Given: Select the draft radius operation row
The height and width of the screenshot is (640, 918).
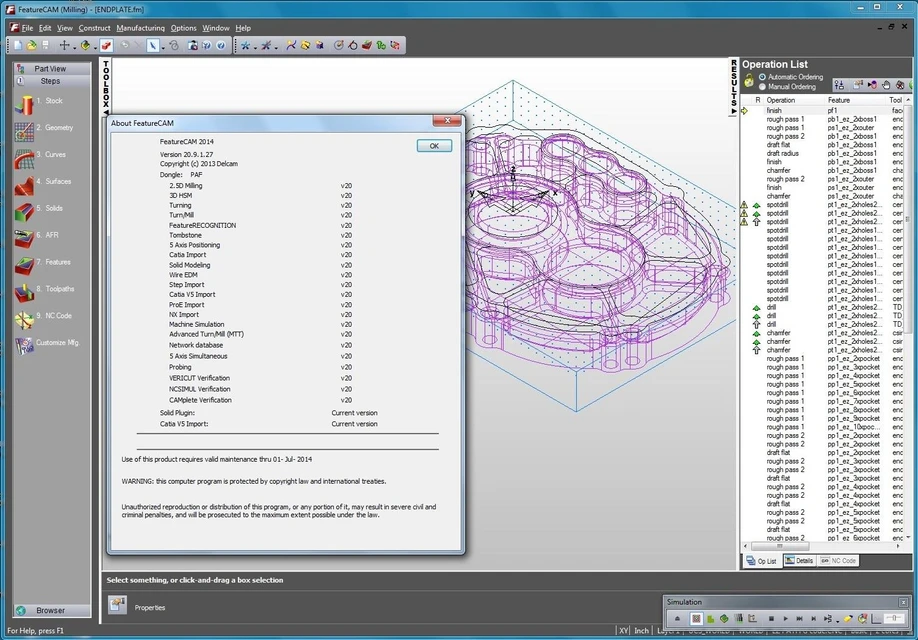Looking at the screenshot, I should point(822,153).
